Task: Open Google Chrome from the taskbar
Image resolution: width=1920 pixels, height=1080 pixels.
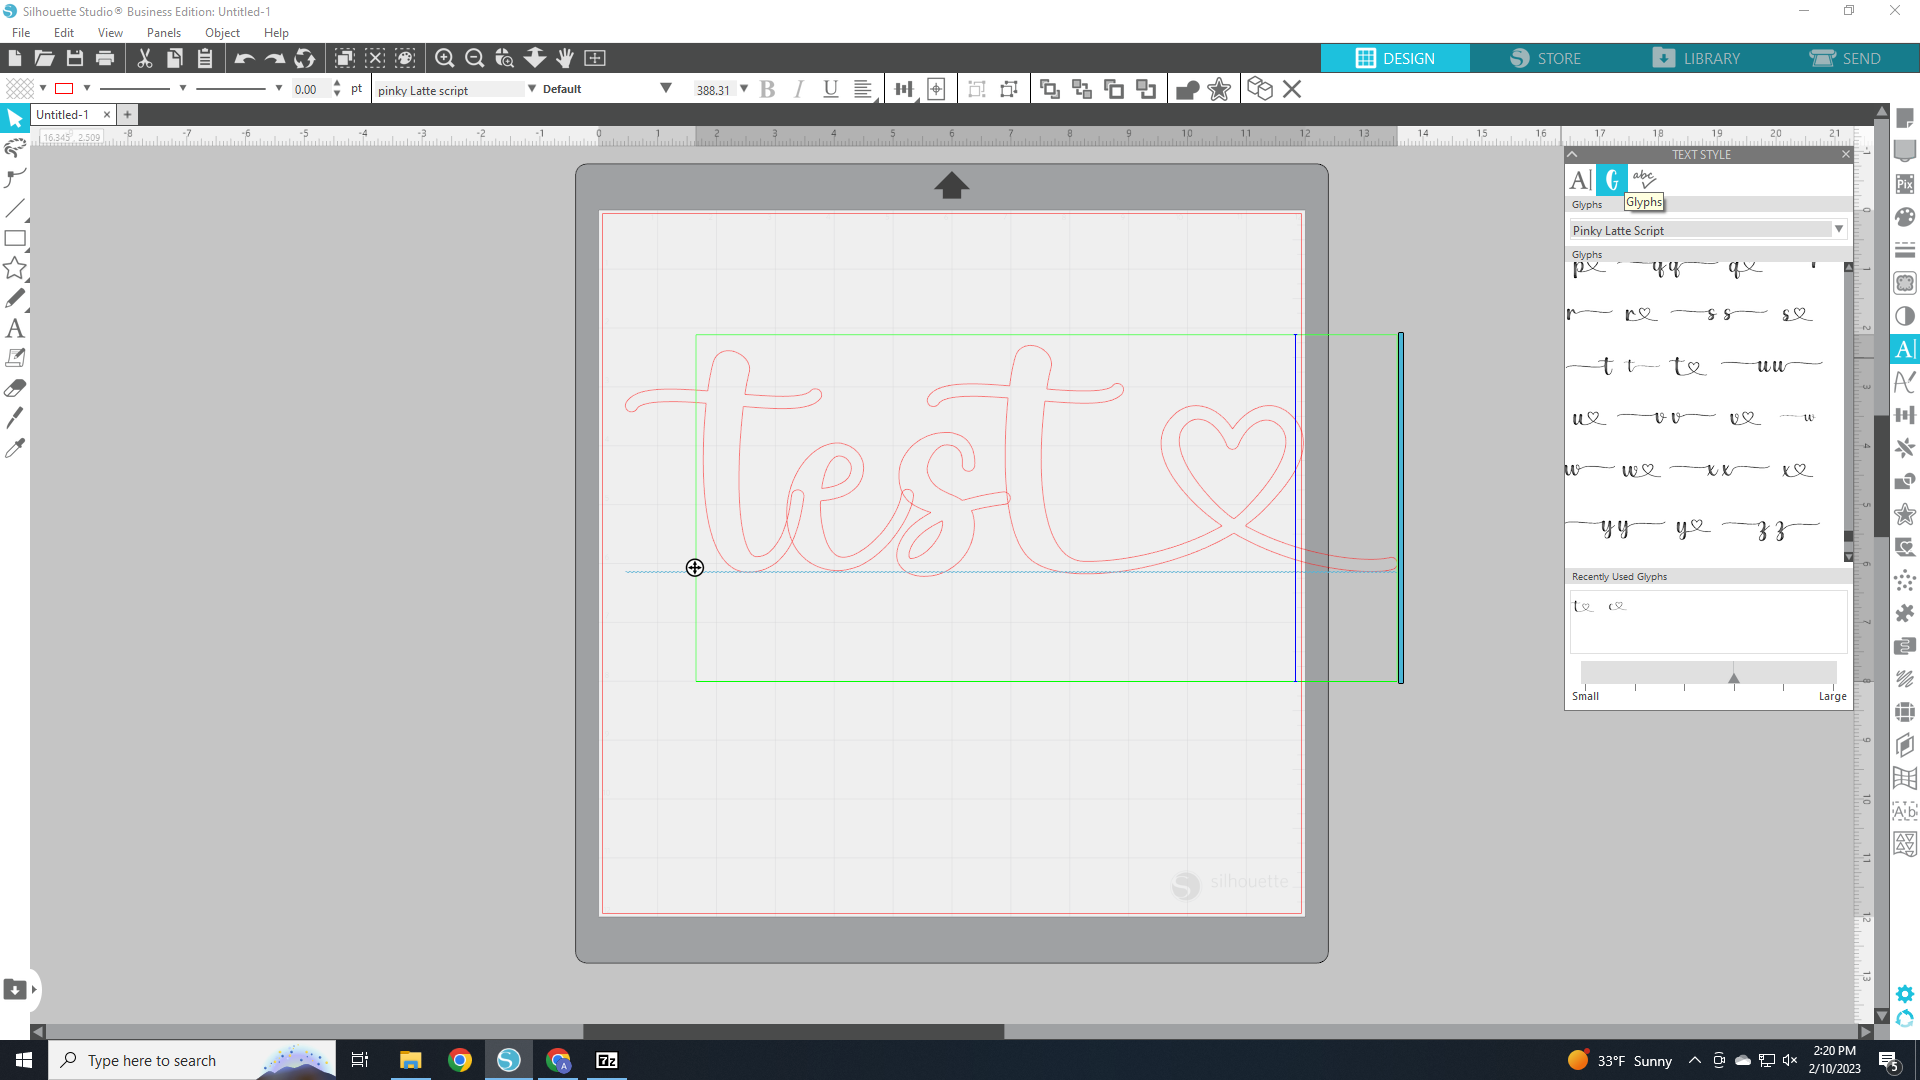Action: (459, 1060)
